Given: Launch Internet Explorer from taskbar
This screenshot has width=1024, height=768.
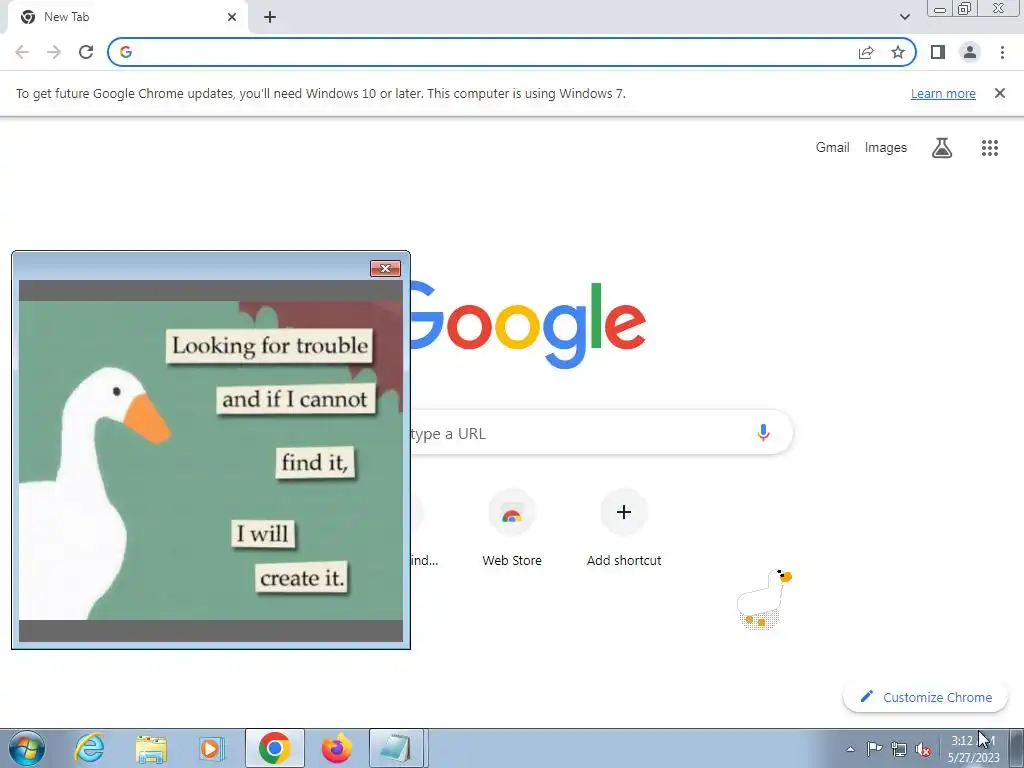Looking at the screenshot, I should (x=89, y=748).
